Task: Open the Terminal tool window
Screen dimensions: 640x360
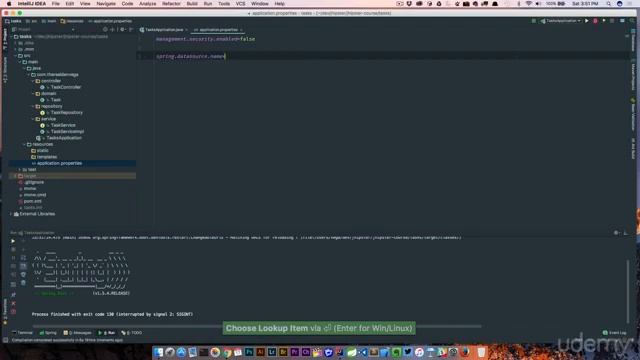Action: [22, 333]
